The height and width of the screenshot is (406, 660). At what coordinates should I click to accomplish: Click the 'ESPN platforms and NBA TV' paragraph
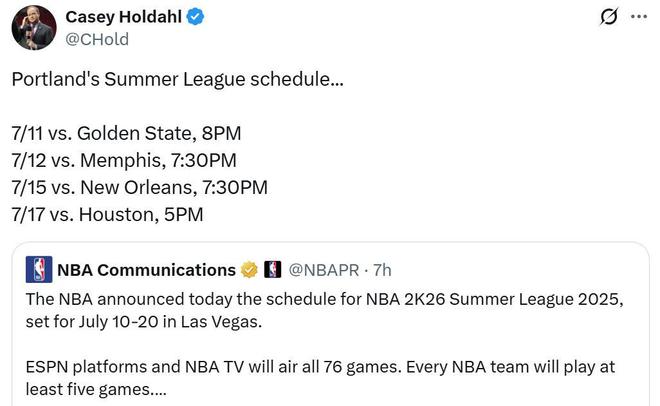coord(320,378)
